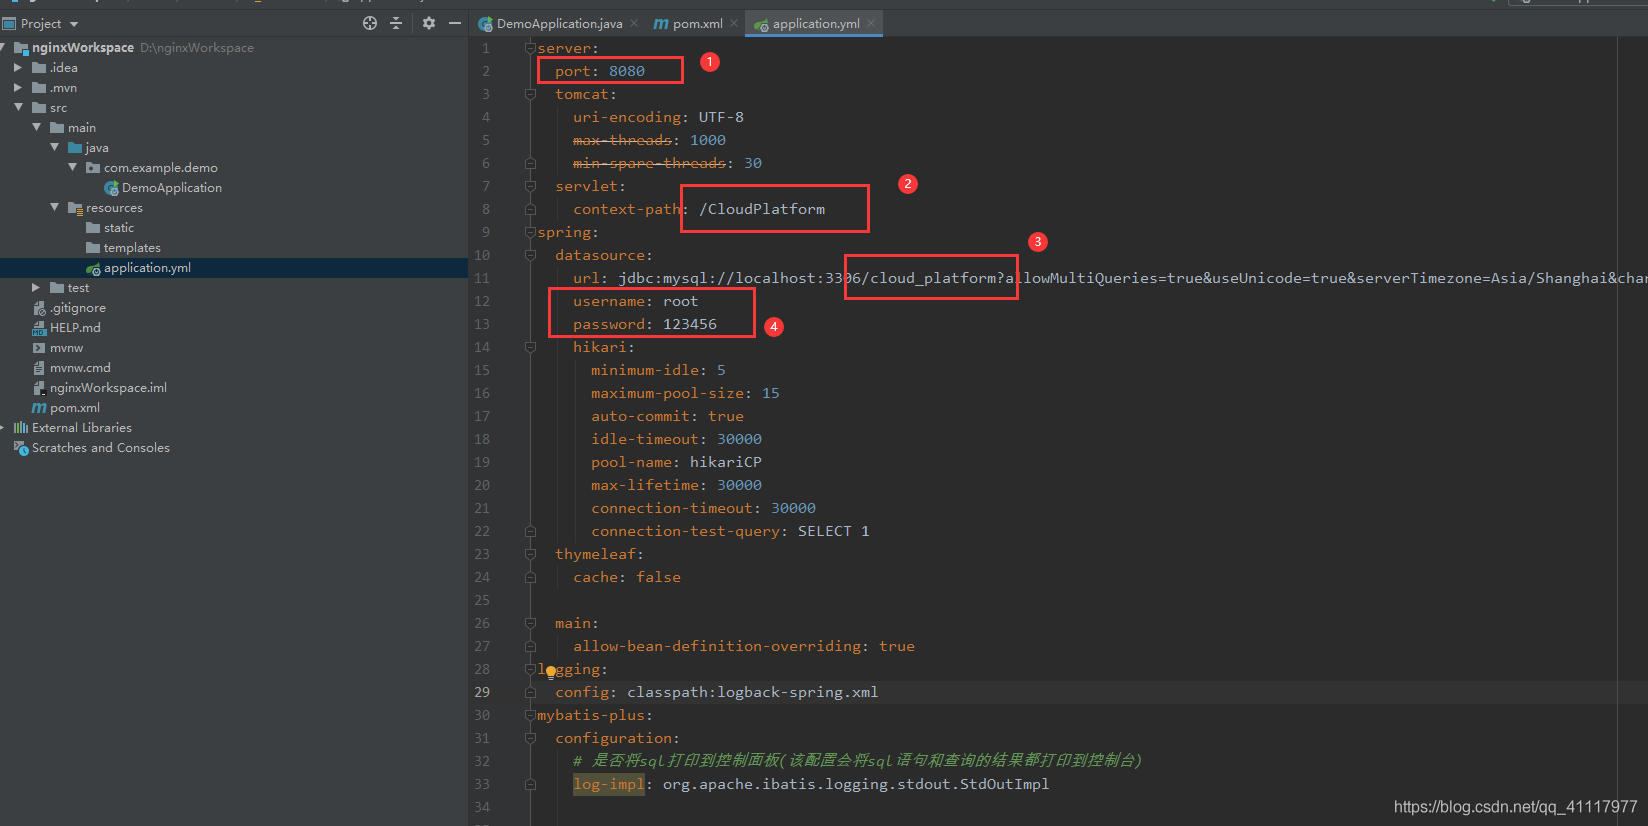The width and height of the screenshot is (1648, 826).
Task: Click the Scratches and Consoles icon
Action: point(20,448)
